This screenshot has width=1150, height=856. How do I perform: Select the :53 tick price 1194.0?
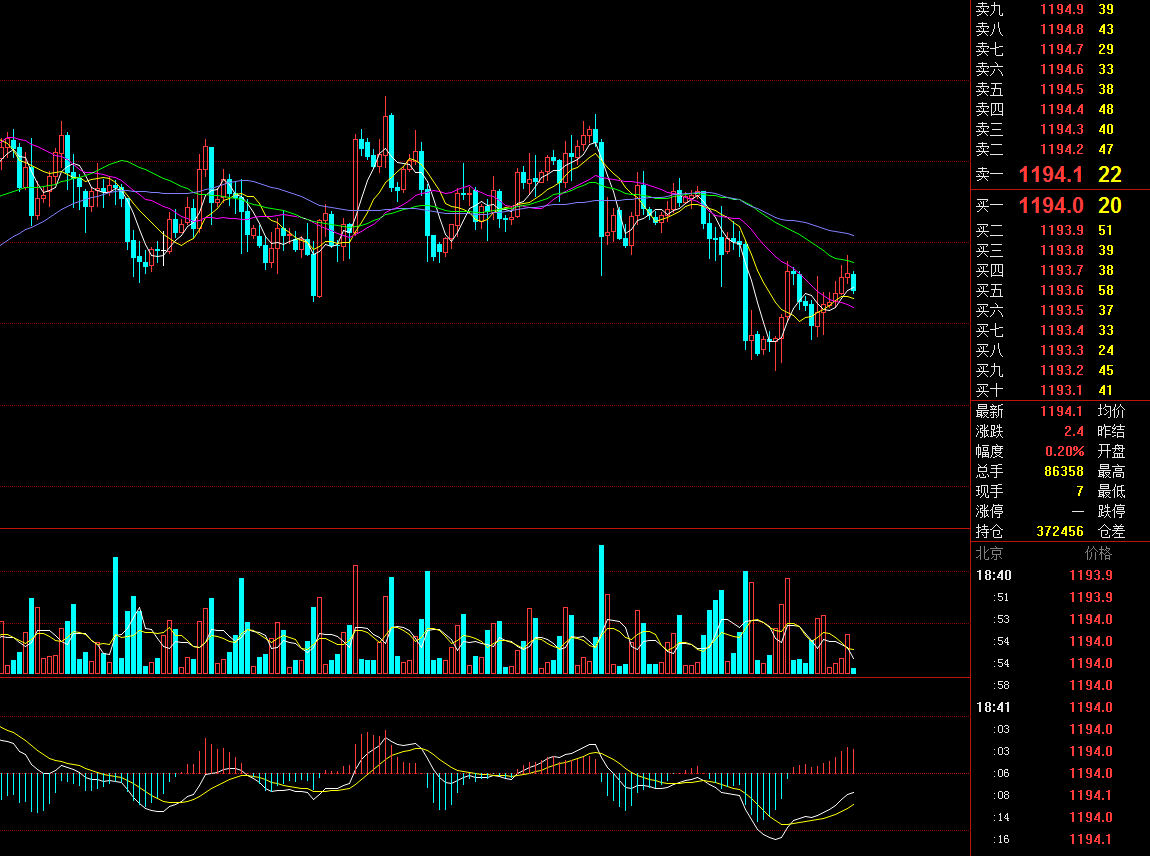pos(1091,619)
